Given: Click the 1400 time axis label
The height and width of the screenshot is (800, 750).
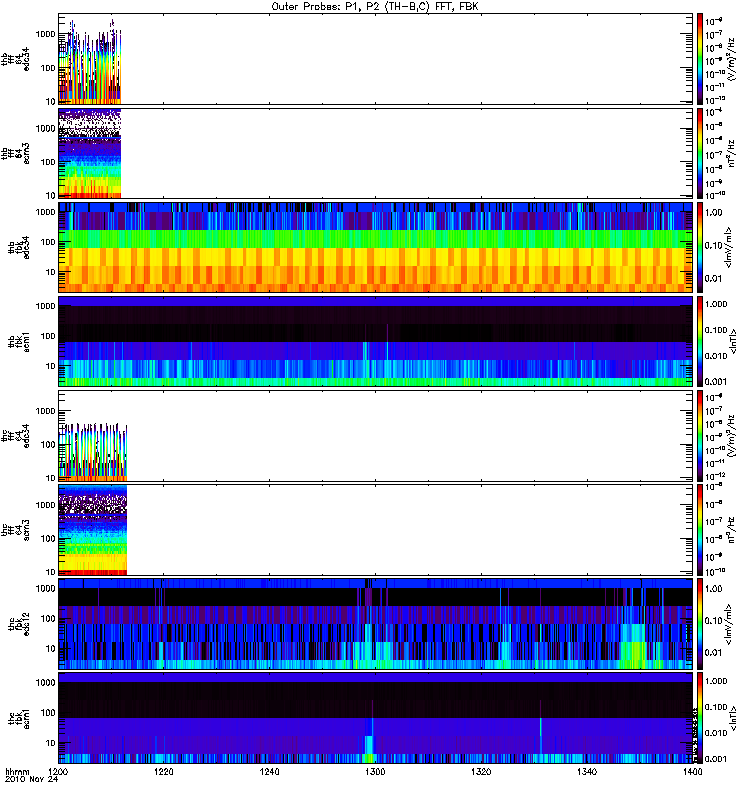Looking at the screenshot, I should [692, 771].
